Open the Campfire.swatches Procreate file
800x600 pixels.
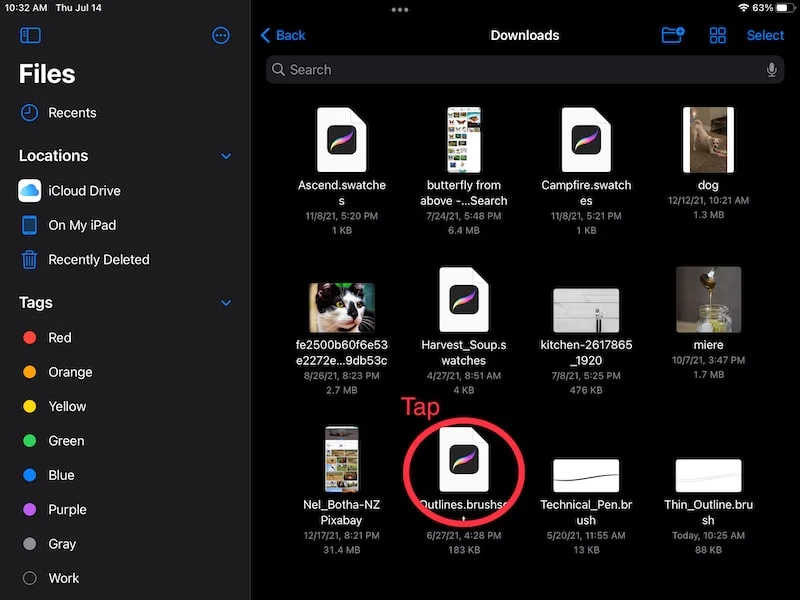pyautogui.click(x=586, y=140)
